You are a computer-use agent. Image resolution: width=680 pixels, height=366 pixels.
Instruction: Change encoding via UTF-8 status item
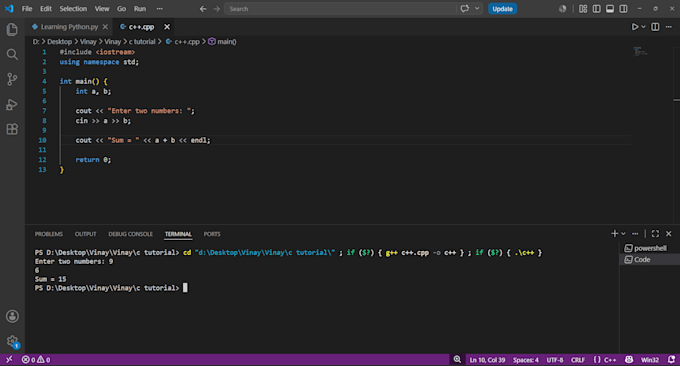coord(555,359)
